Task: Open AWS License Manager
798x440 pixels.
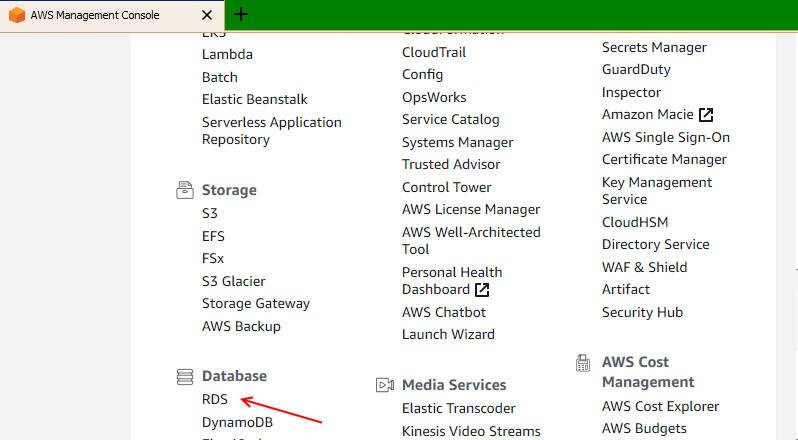Action: pyautogui.click(x=471, y=210)
